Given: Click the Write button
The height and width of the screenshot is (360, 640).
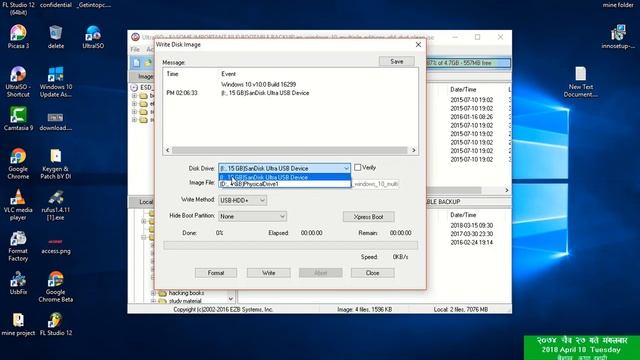Looking at the screenshot, I should coord(269,273).
